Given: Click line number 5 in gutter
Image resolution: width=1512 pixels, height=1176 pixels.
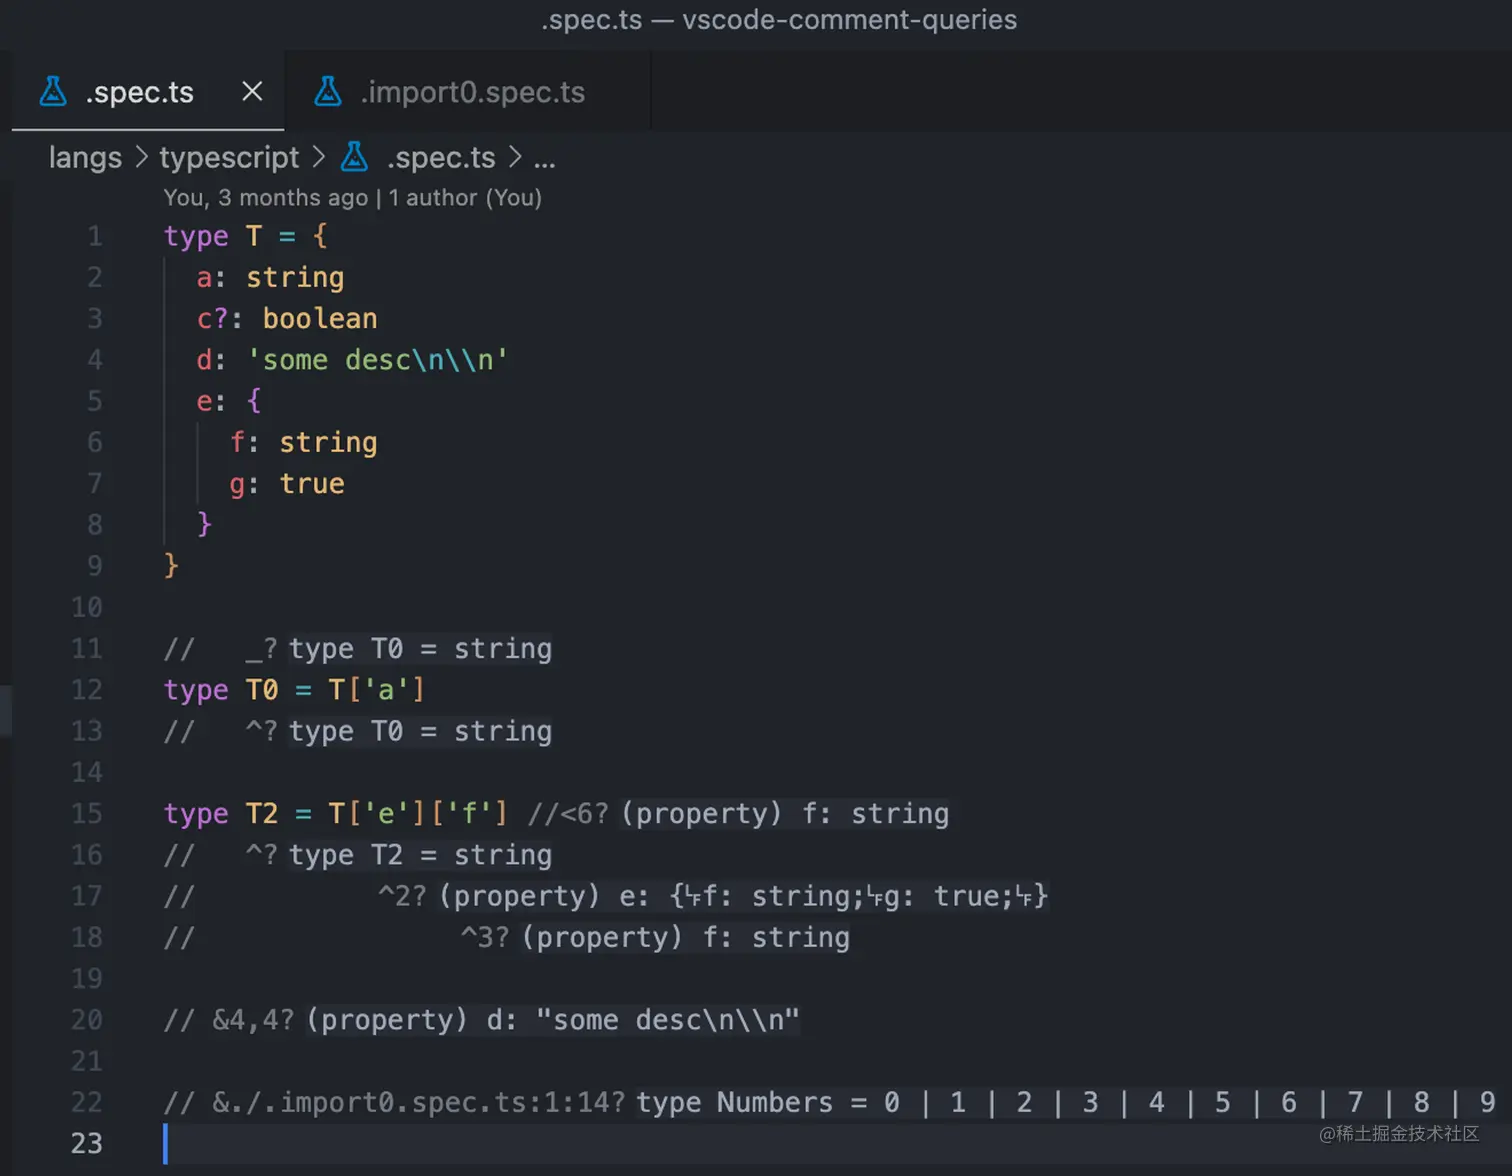Looking at the screenshot, I should pos(95,401).
